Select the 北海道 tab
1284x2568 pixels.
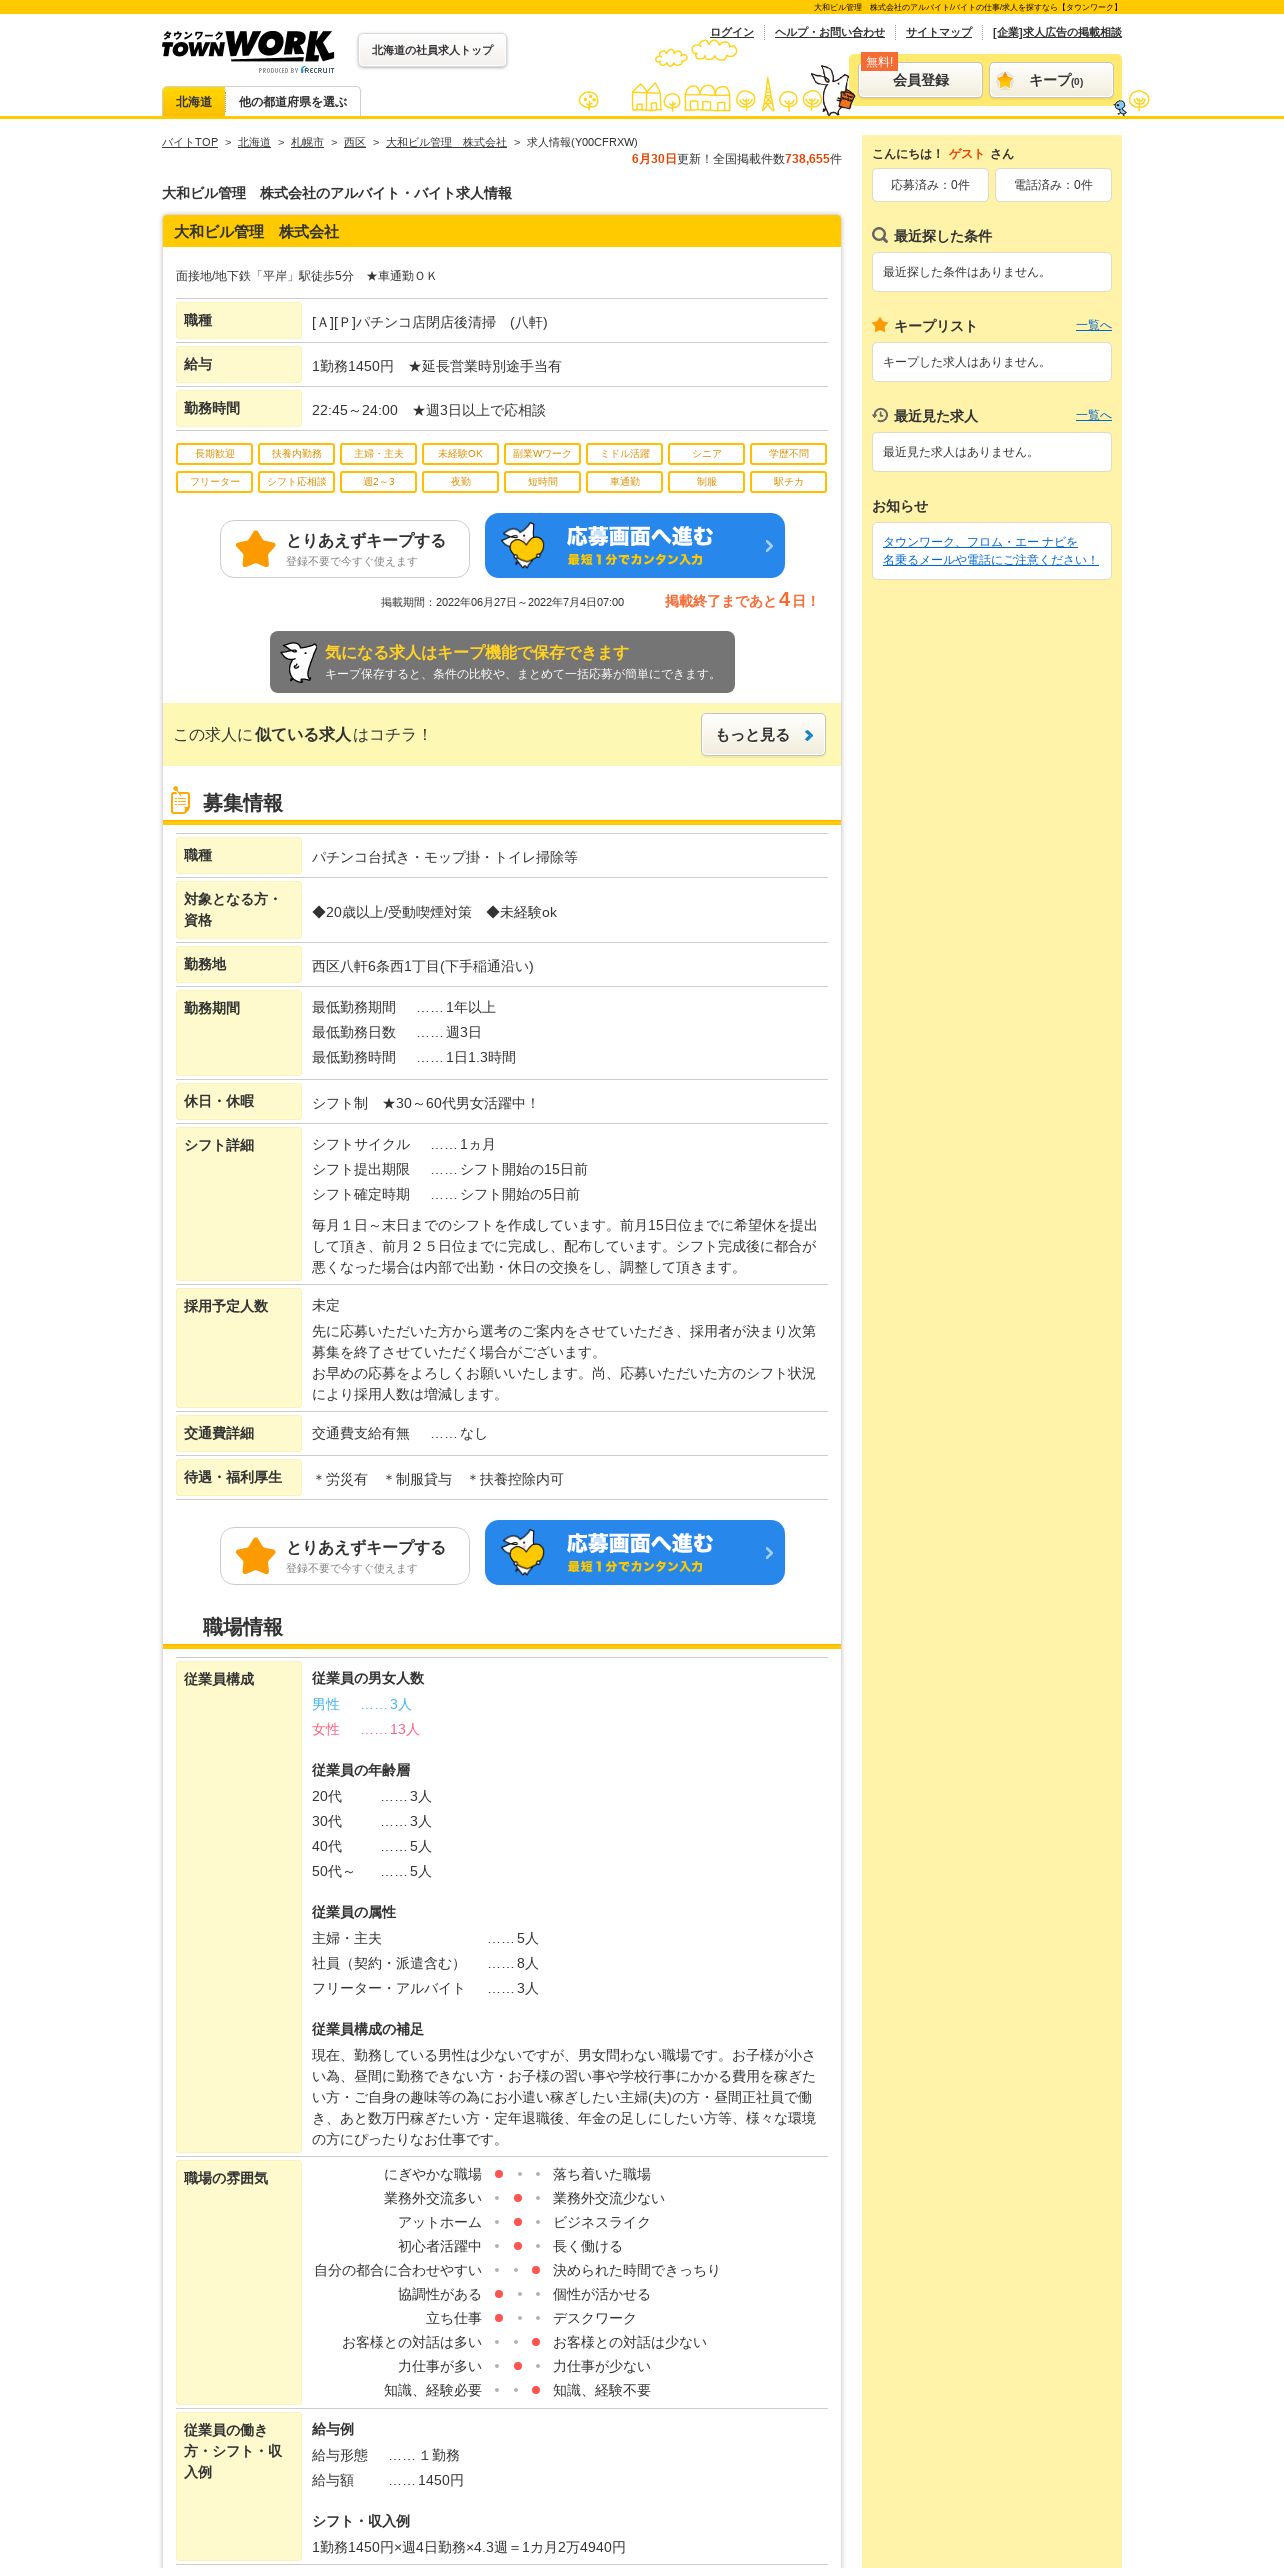click(x=194, y=102)
